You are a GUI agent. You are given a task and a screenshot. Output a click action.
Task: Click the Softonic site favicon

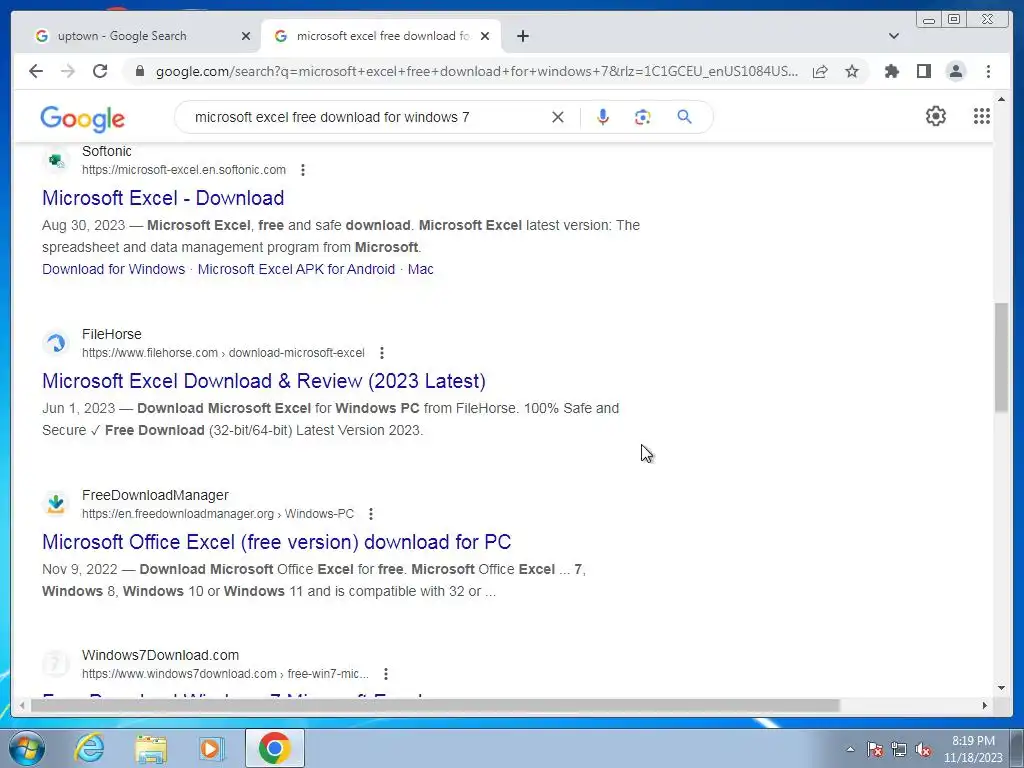(x=56, y=160)
